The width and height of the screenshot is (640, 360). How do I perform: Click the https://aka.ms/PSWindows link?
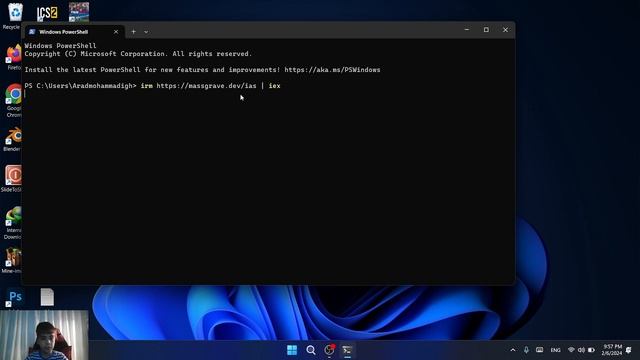point(332,70)
